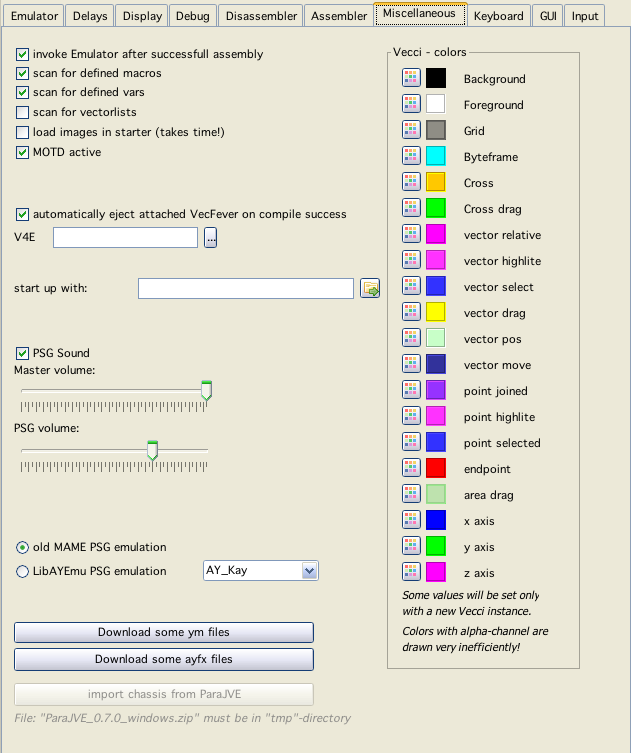Screen dimensions: 631x753
Task: Expand the AY_Kay dropdown
Action: click(309, 570)
